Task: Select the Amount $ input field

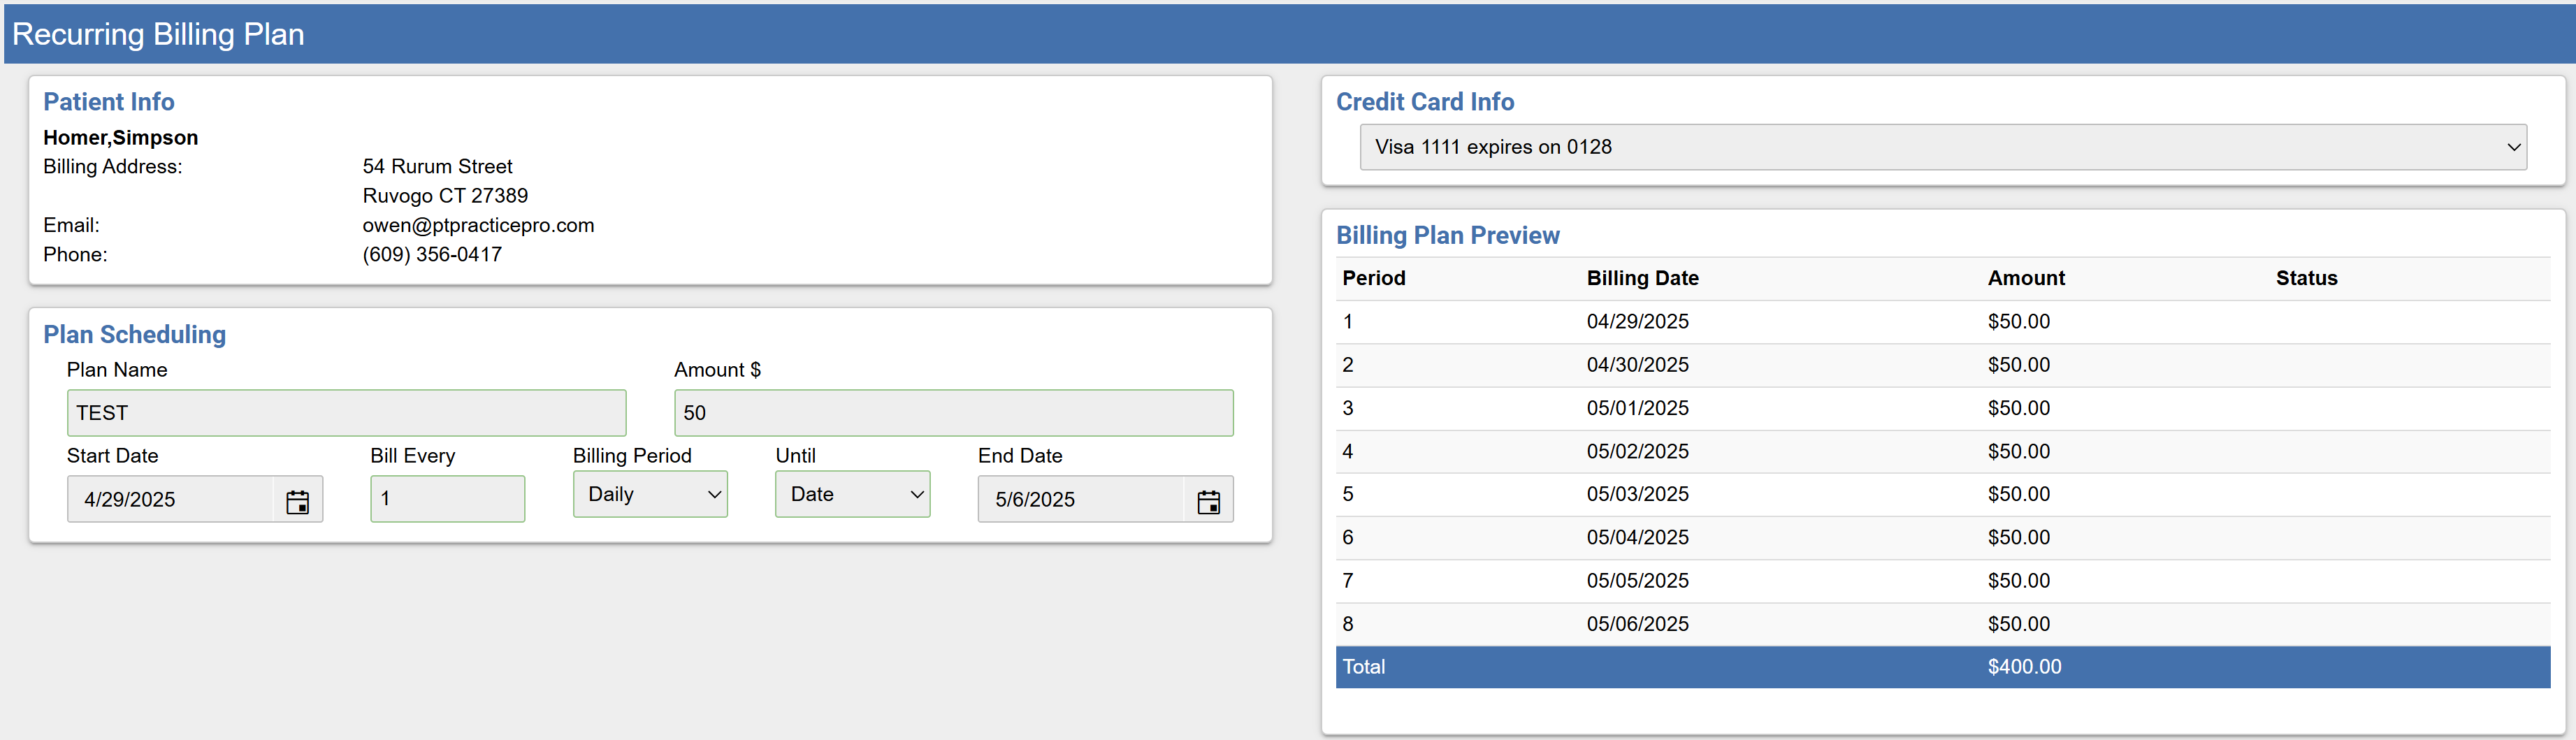Action: tap(952, 412)
